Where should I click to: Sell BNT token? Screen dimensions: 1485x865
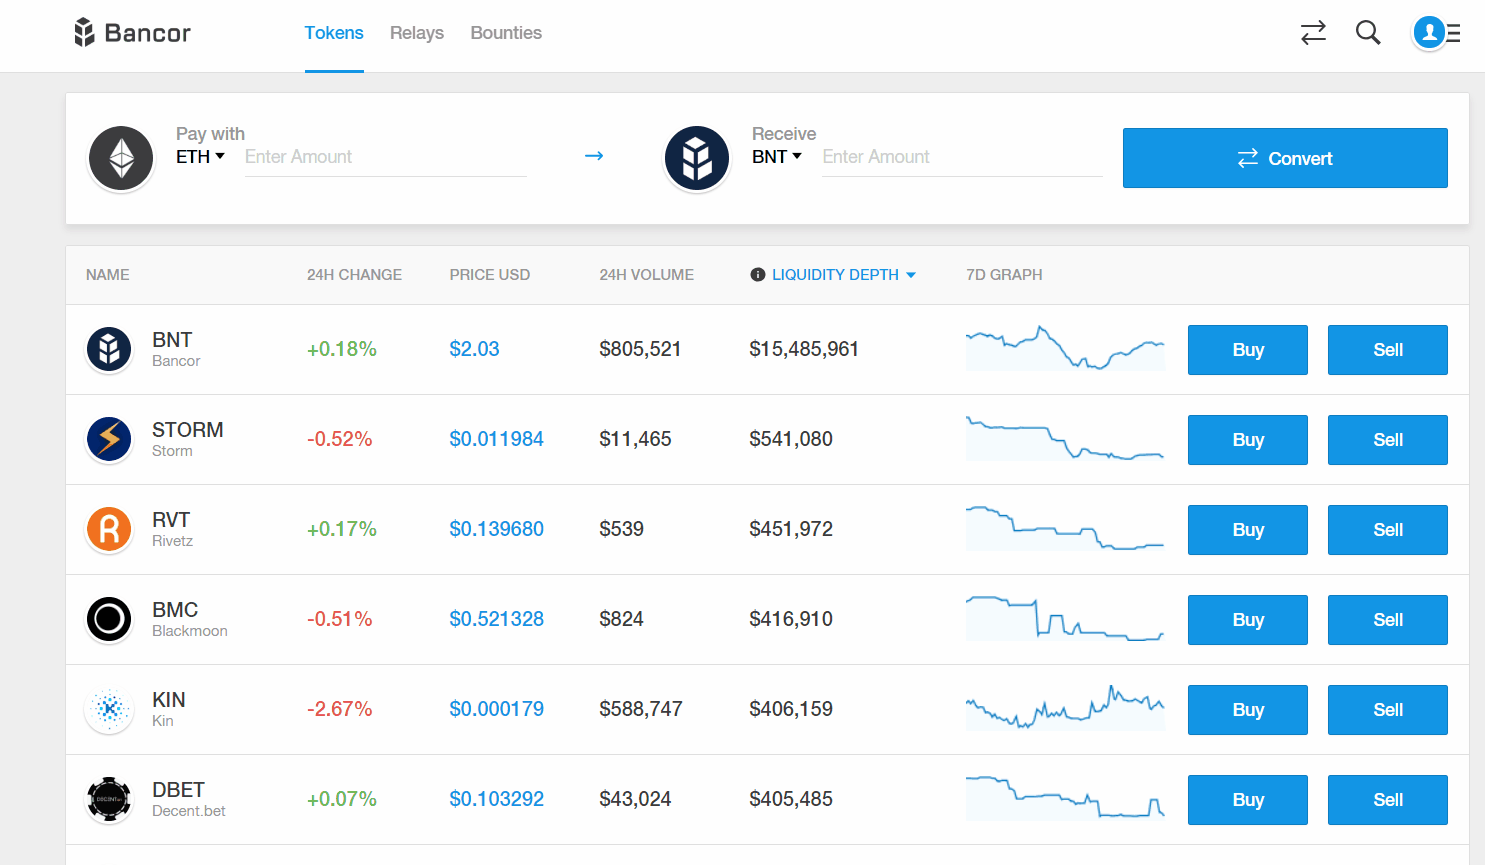(x=1388, y=350)
